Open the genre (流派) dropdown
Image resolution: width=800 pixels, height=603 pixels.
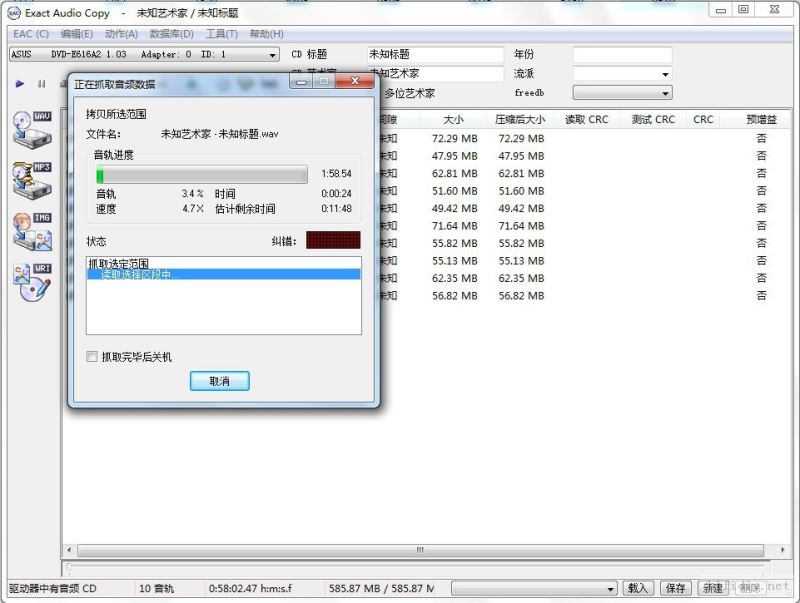[x=665, y=74]
